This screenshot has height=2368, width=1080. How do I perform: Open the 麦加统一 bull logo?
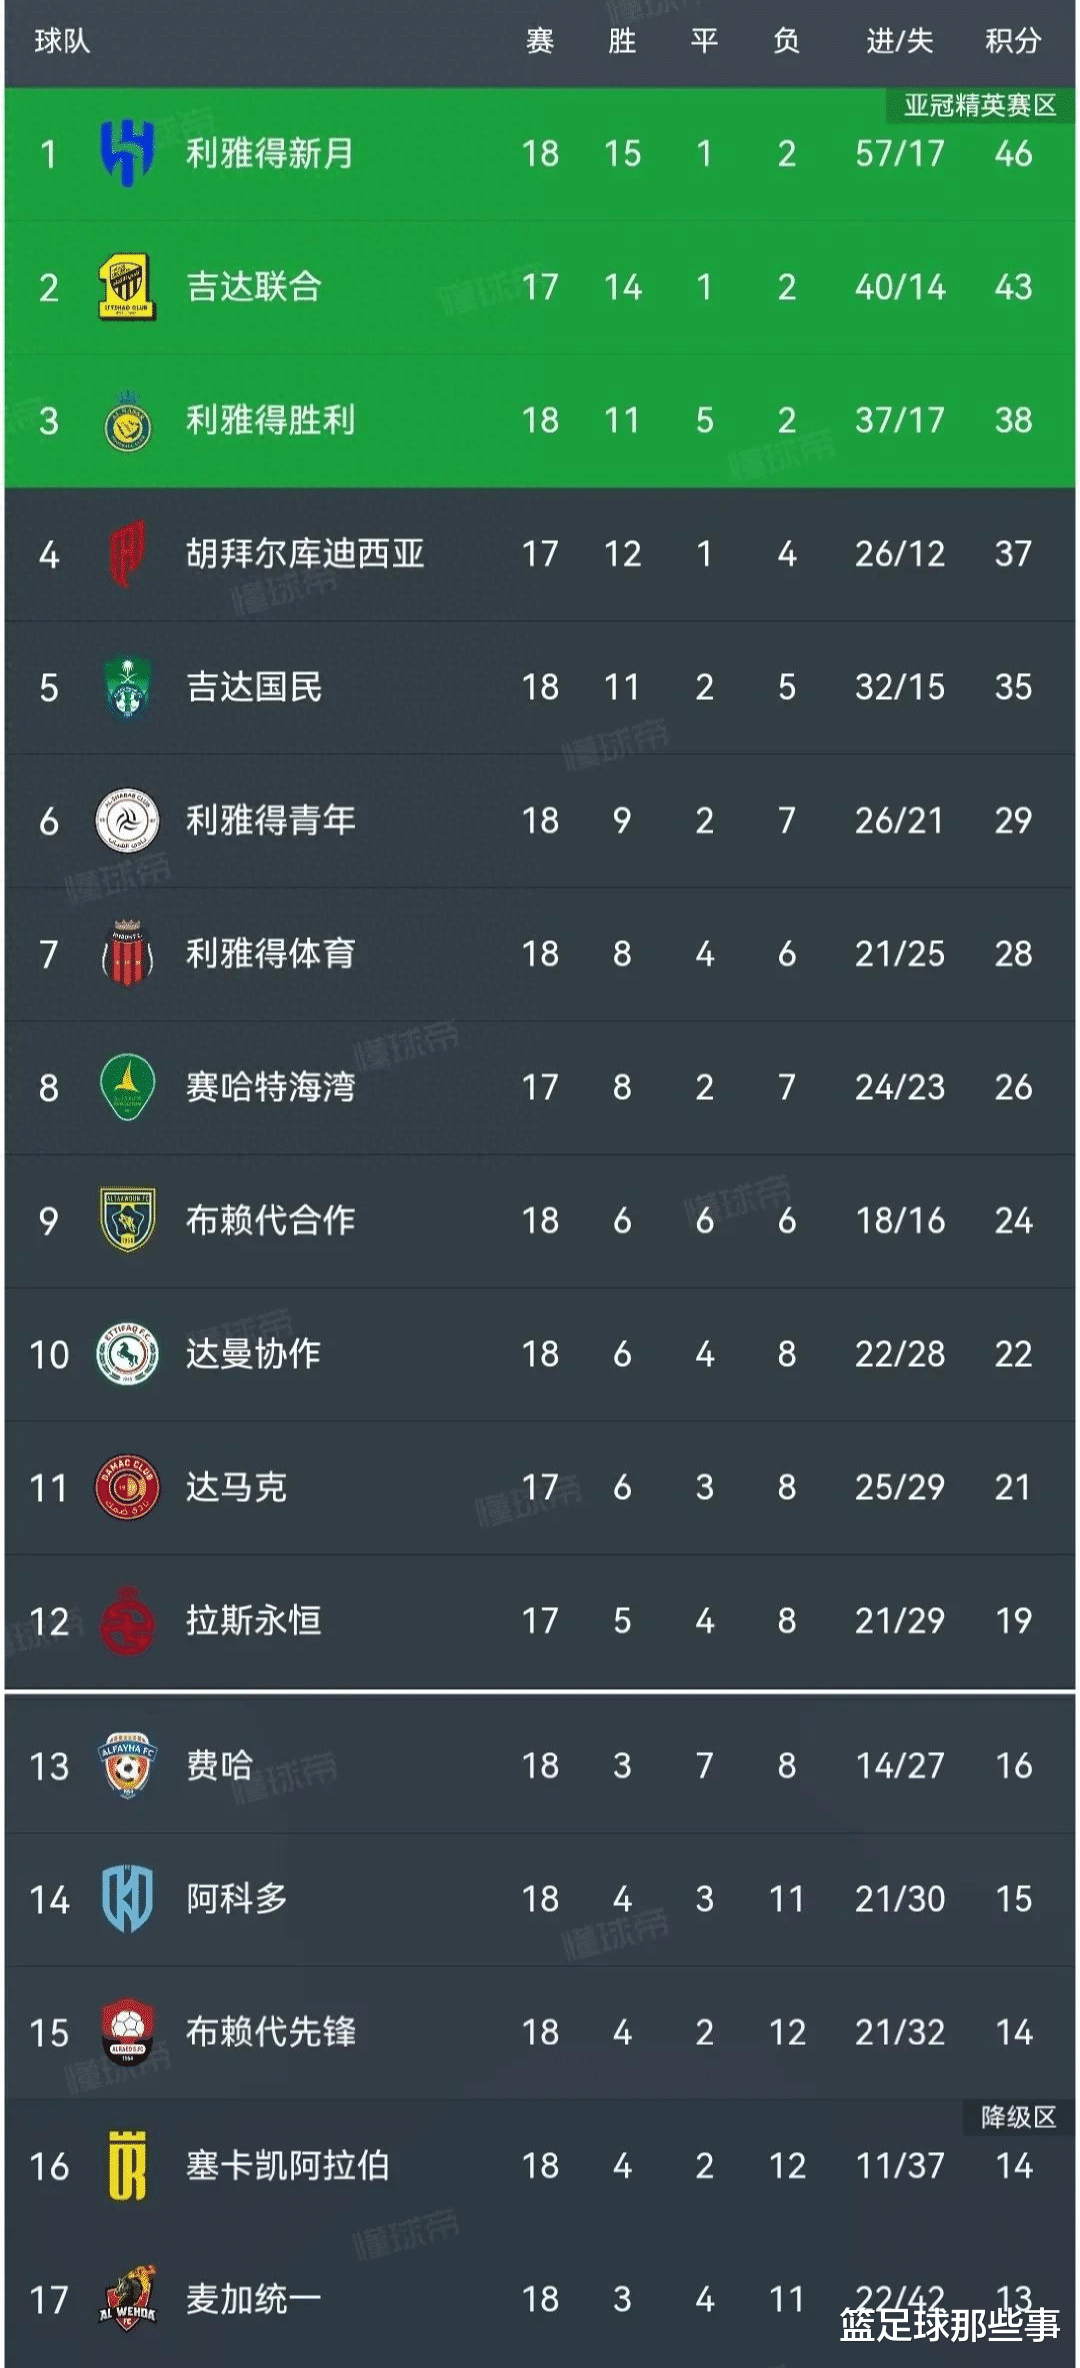[x=127, y=2298]
